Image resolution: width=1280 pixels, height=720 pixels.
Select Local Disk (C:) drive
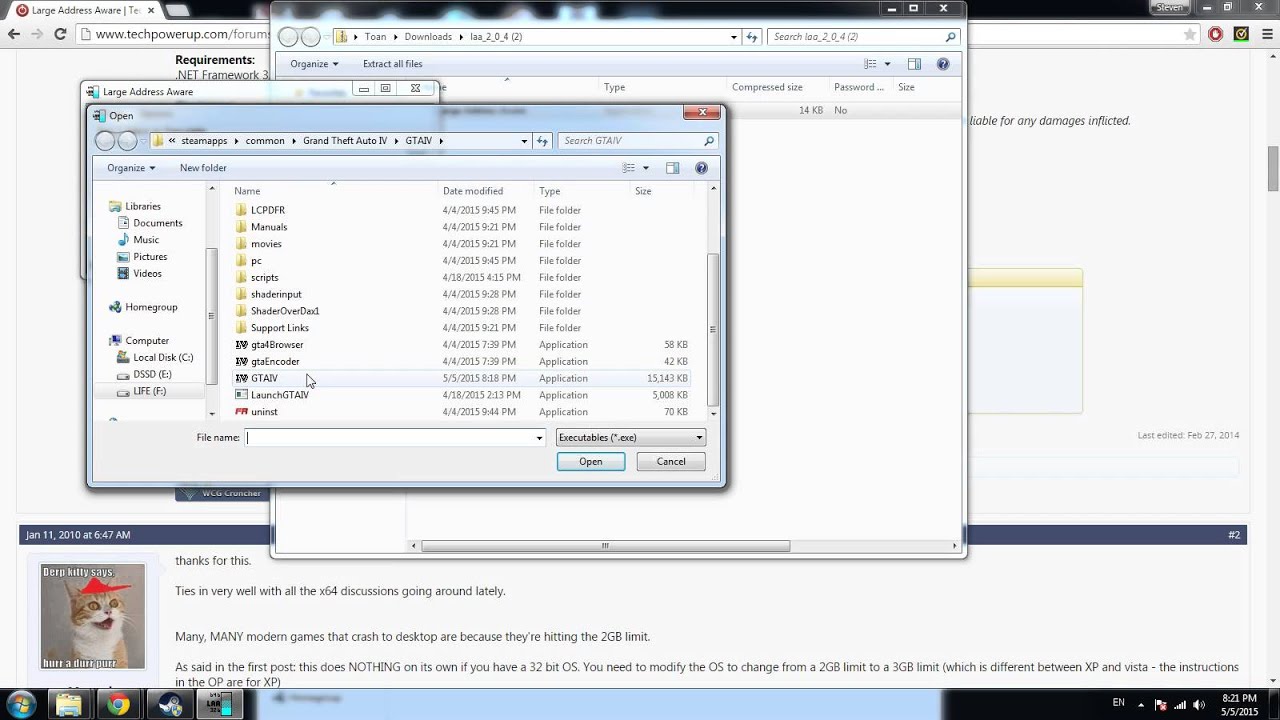[163, 357]
